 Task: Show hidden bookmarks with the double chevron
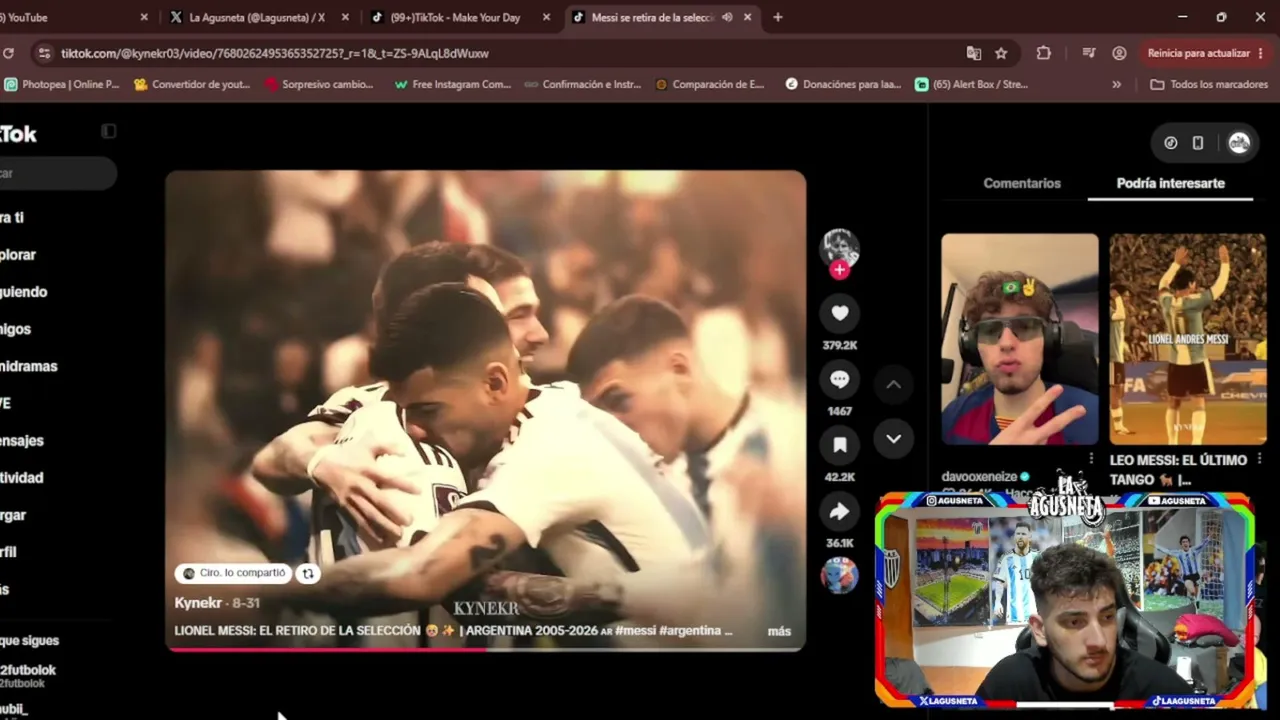point(1116,84)
